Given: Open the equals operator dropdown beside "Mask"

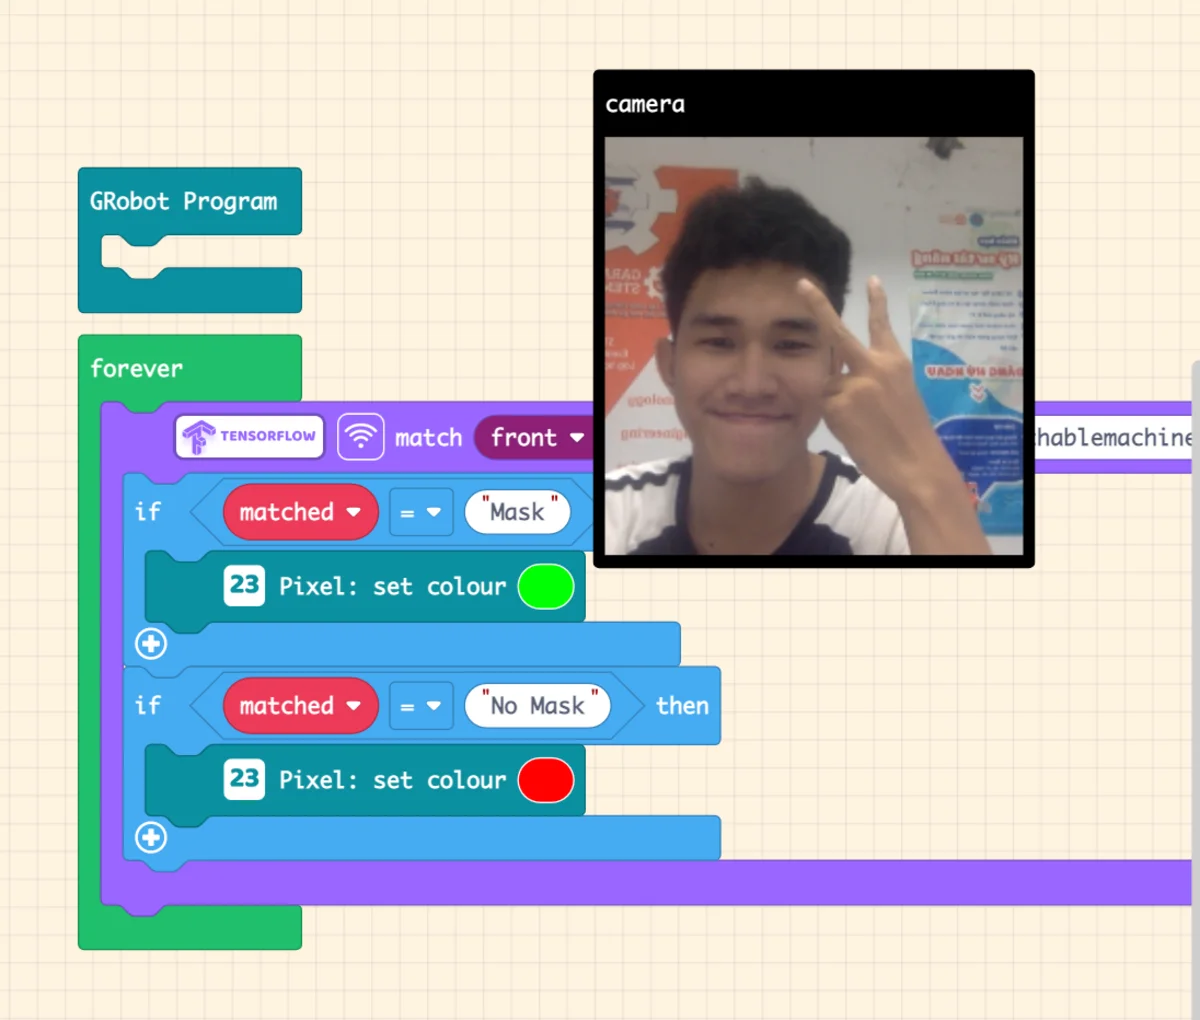Looking at the screenshot, I should click(x=421, y=512).
